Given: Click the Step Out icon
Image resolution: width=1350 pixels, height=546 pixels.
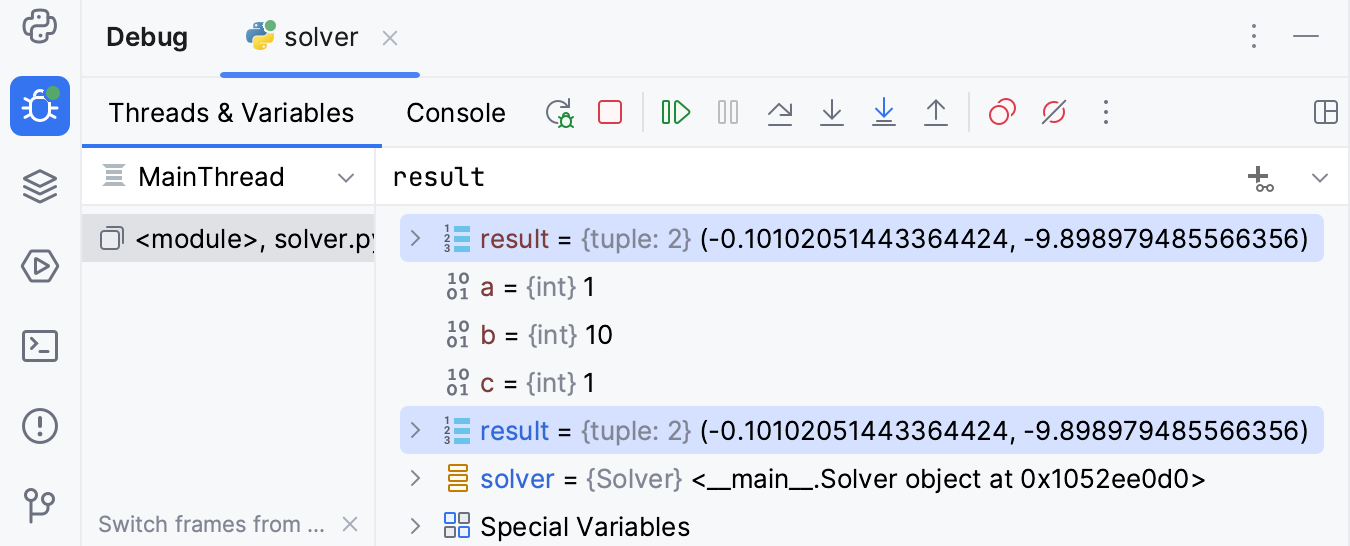Looking at the screenshot, I should [935, 112].
